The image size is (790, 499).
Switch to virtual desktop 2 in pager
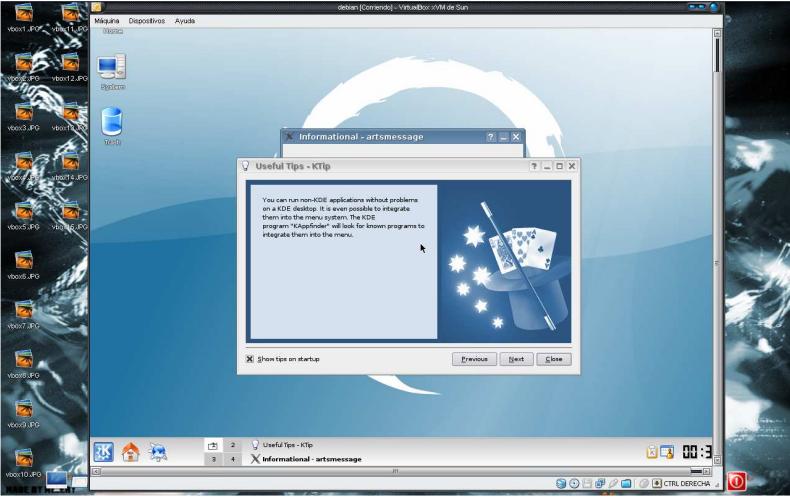click(x=233, y=445)
